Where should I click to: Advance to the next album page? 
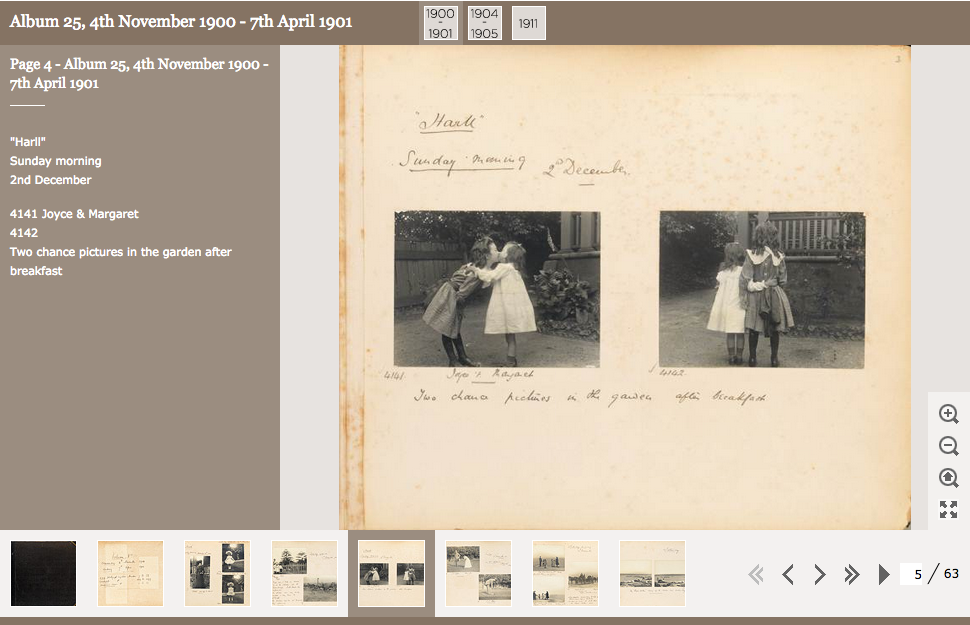[820, 574]
